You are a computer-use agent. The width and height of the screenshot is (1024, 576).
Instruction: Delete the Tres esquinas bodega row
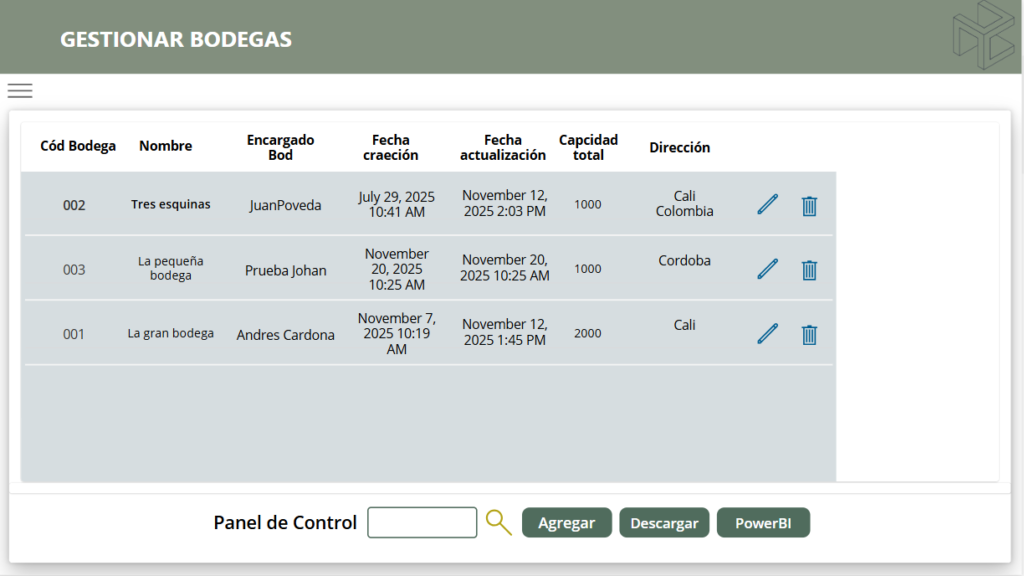click(x=809, y=206)
